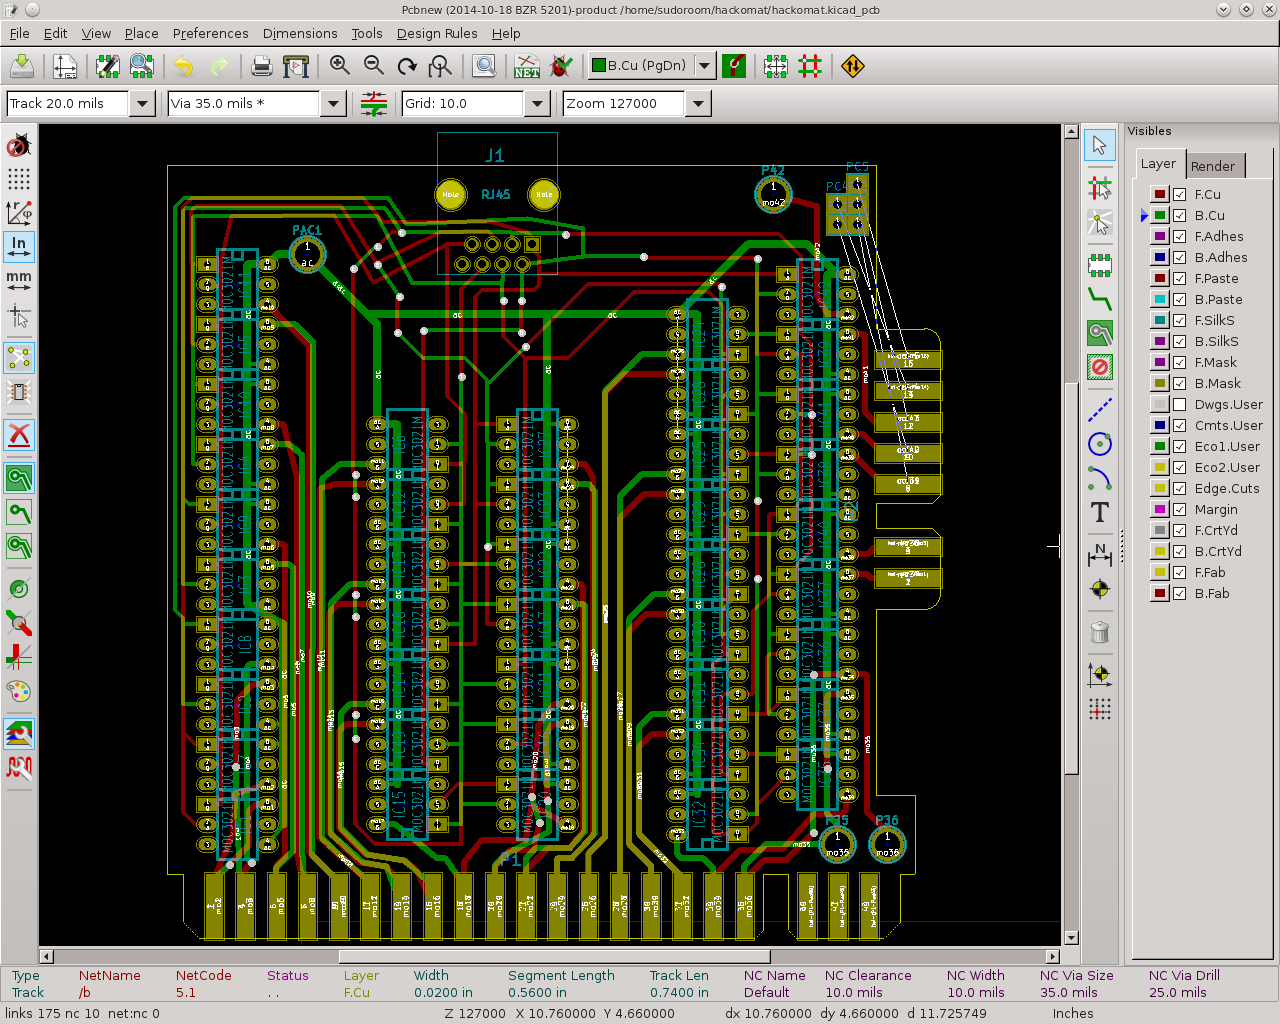Toggle auto track width icon

374,103
